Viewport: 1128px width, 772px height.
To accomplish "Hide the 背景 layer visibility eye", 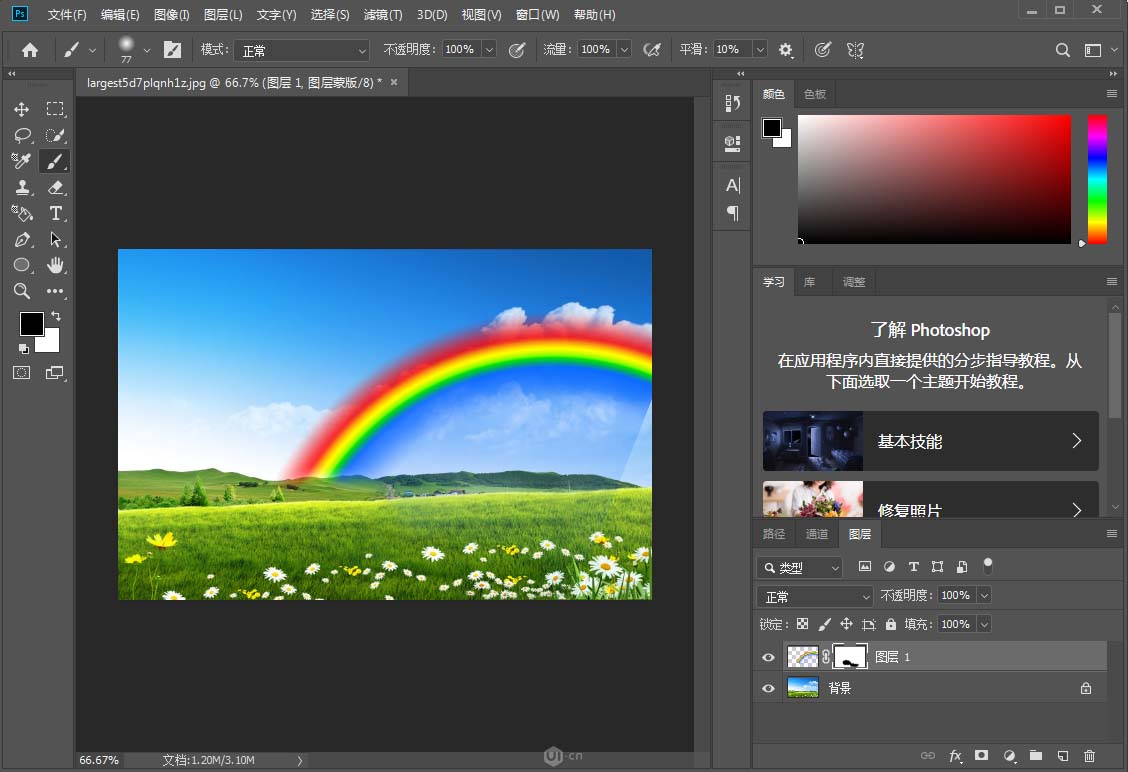I will coord(768,689).
